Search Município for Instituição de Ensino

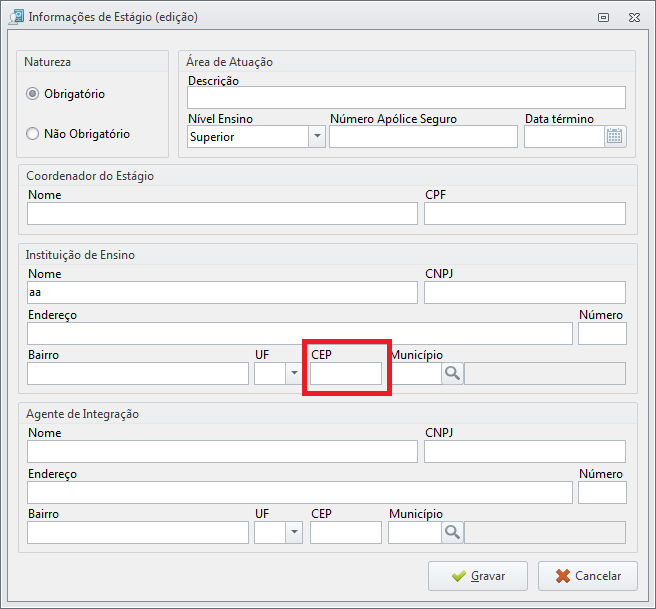click(452, 373)
